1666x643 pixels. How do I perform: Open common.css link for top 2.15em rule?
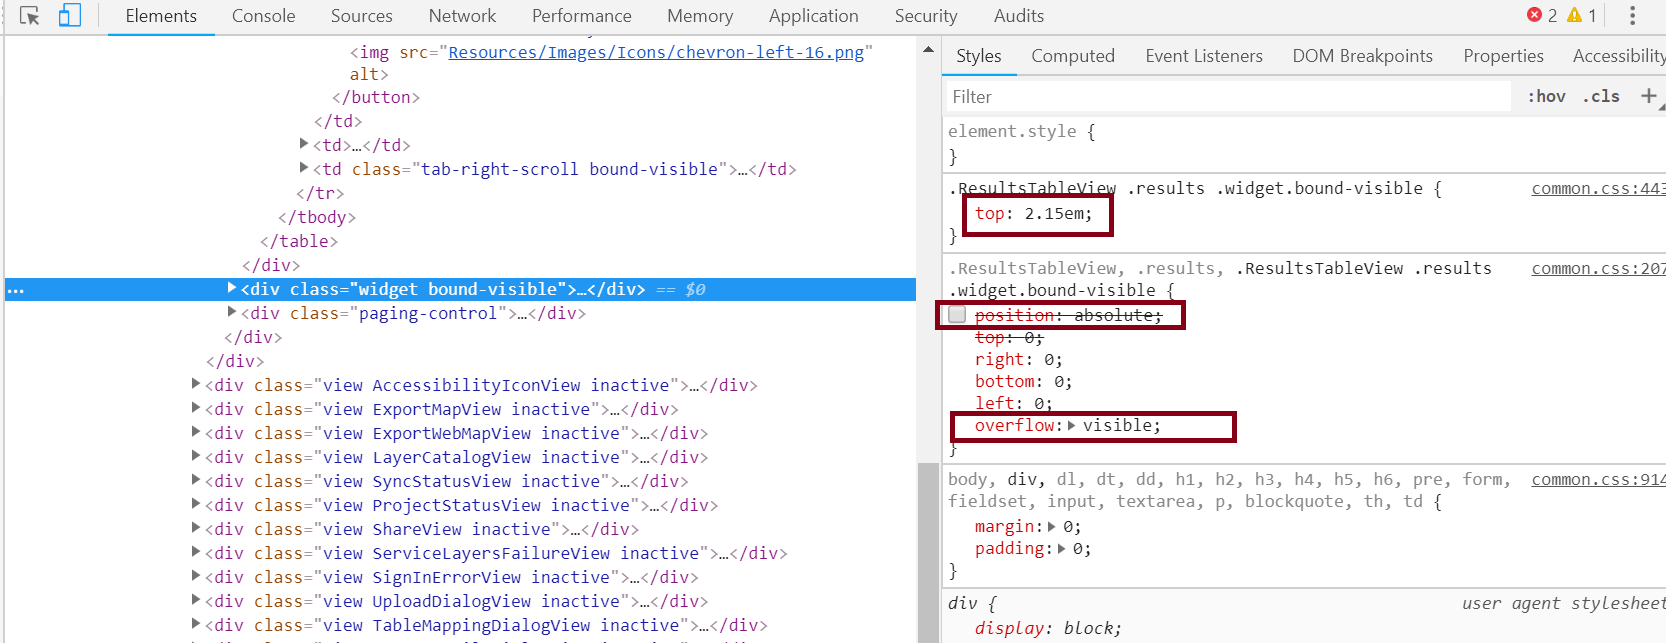tap(1598, 189)
